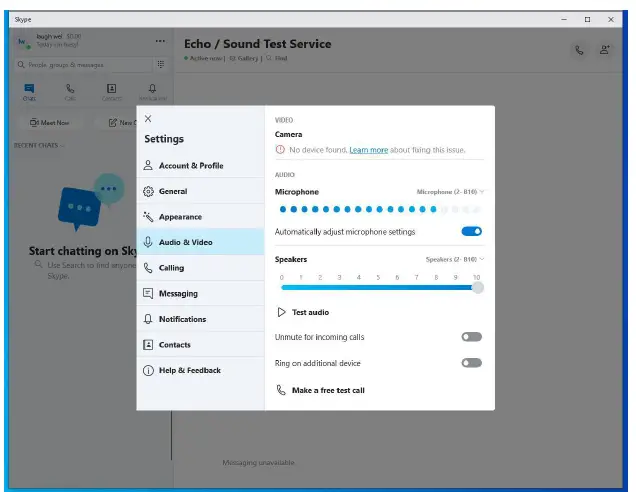Minimize the Skype window
Screen dimensions: 636x492
pyautogui.click(x=564, y=19)
